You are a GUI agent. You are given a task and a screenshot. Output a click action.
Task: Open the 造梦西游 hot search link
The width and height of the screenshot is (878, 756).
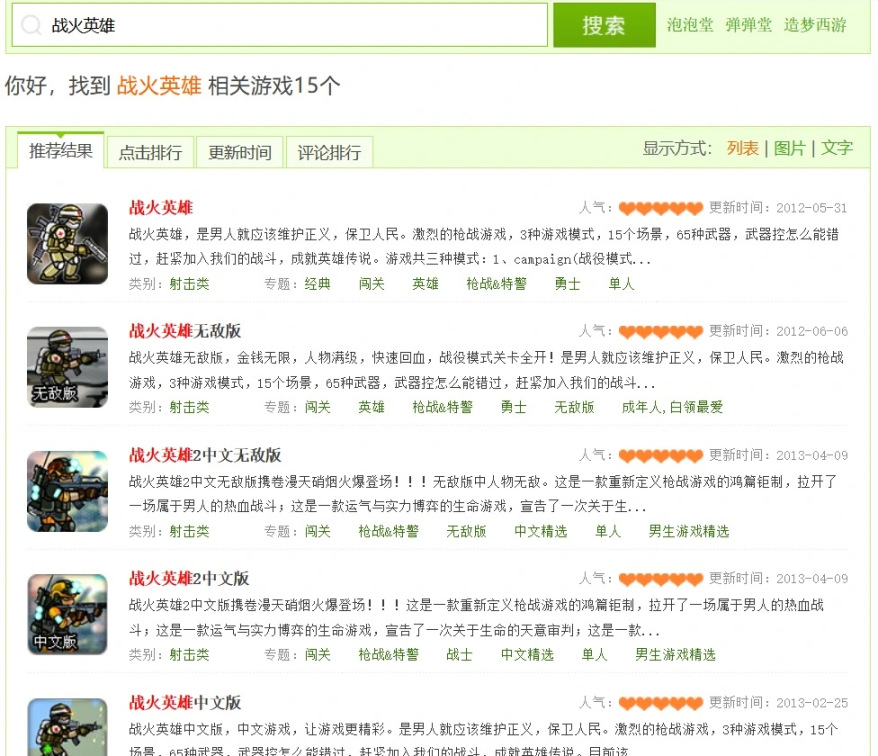pos(815,25)
